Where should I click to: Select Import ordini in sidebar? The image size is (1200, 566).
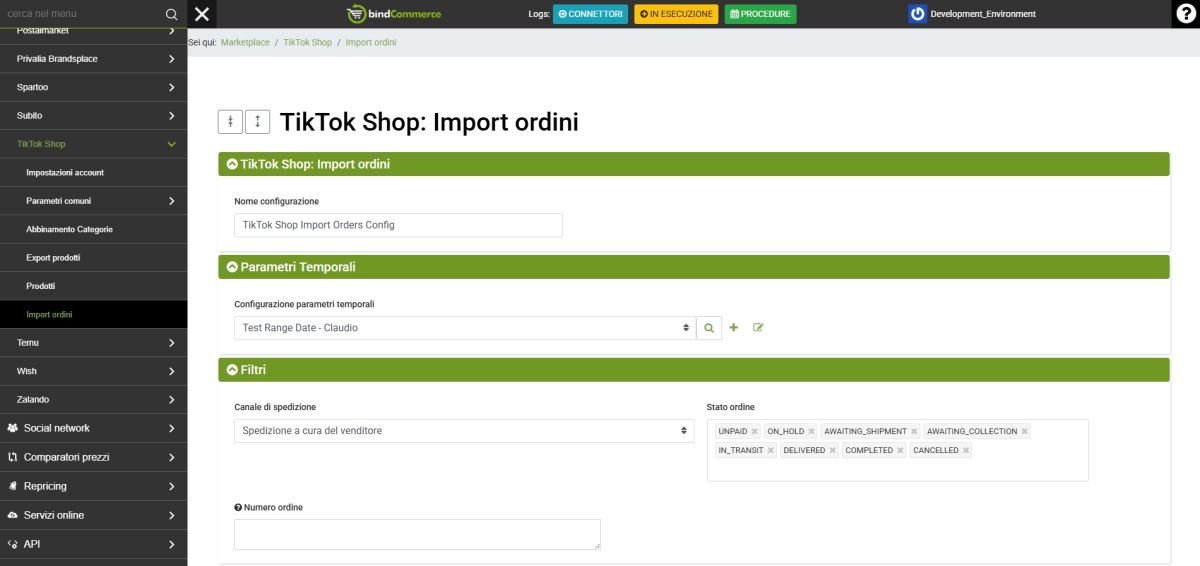(93, 315)
